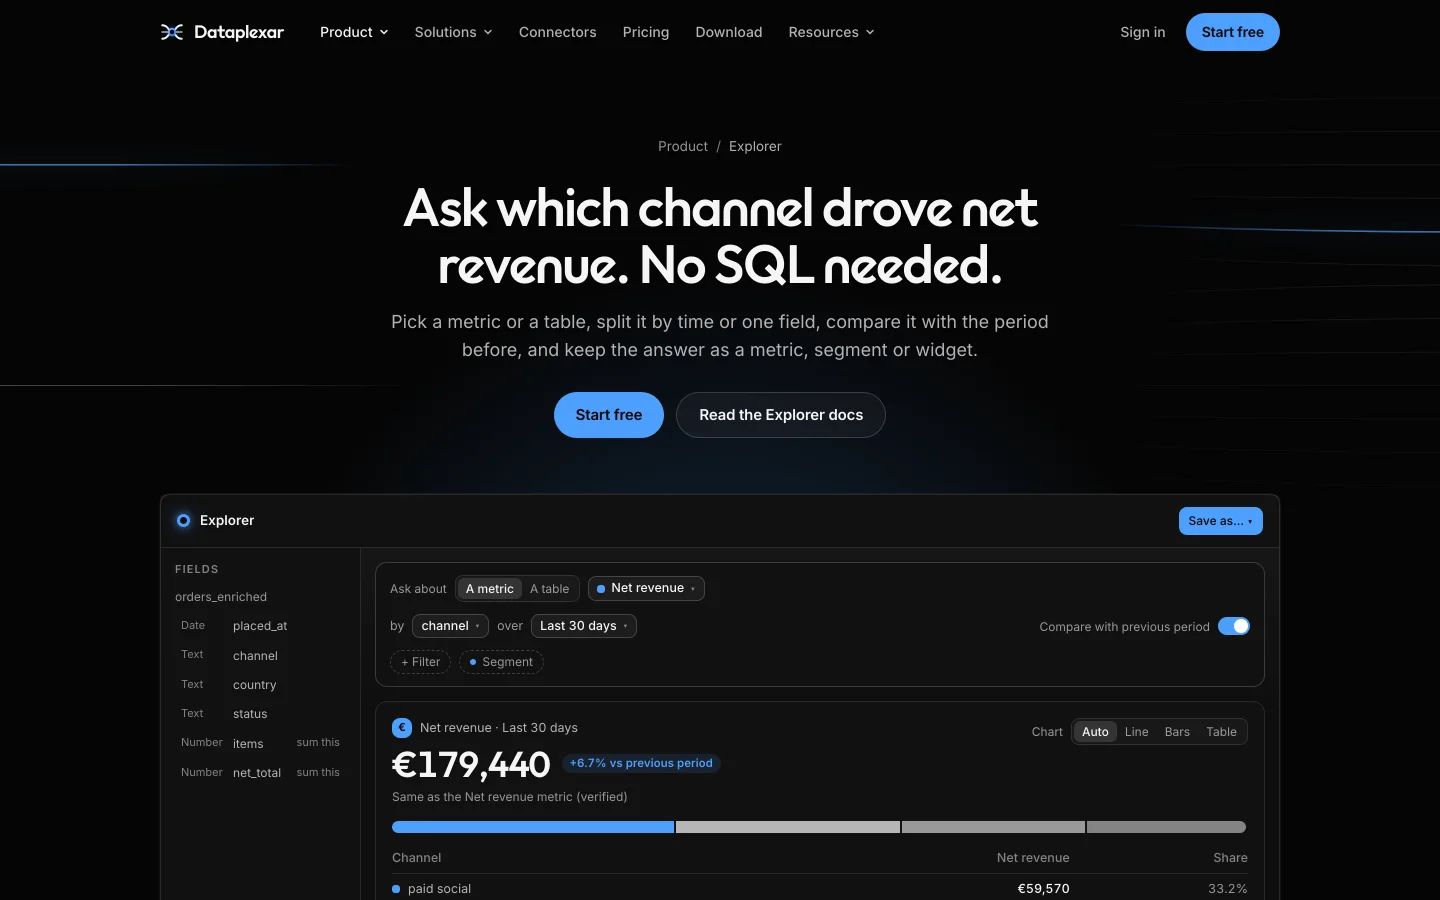Click the '+6.7% vs previous period' badge

click(641, 763)
